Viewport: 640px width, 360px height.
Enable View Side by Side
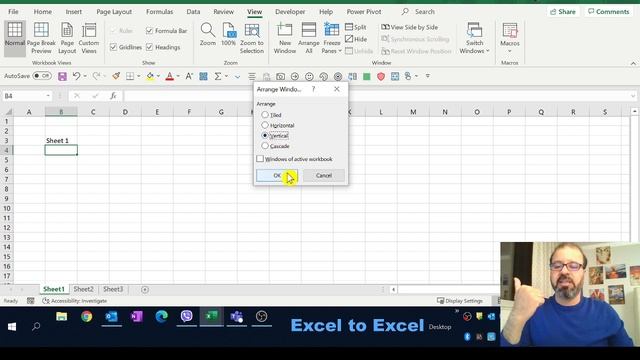pos(409,27)
